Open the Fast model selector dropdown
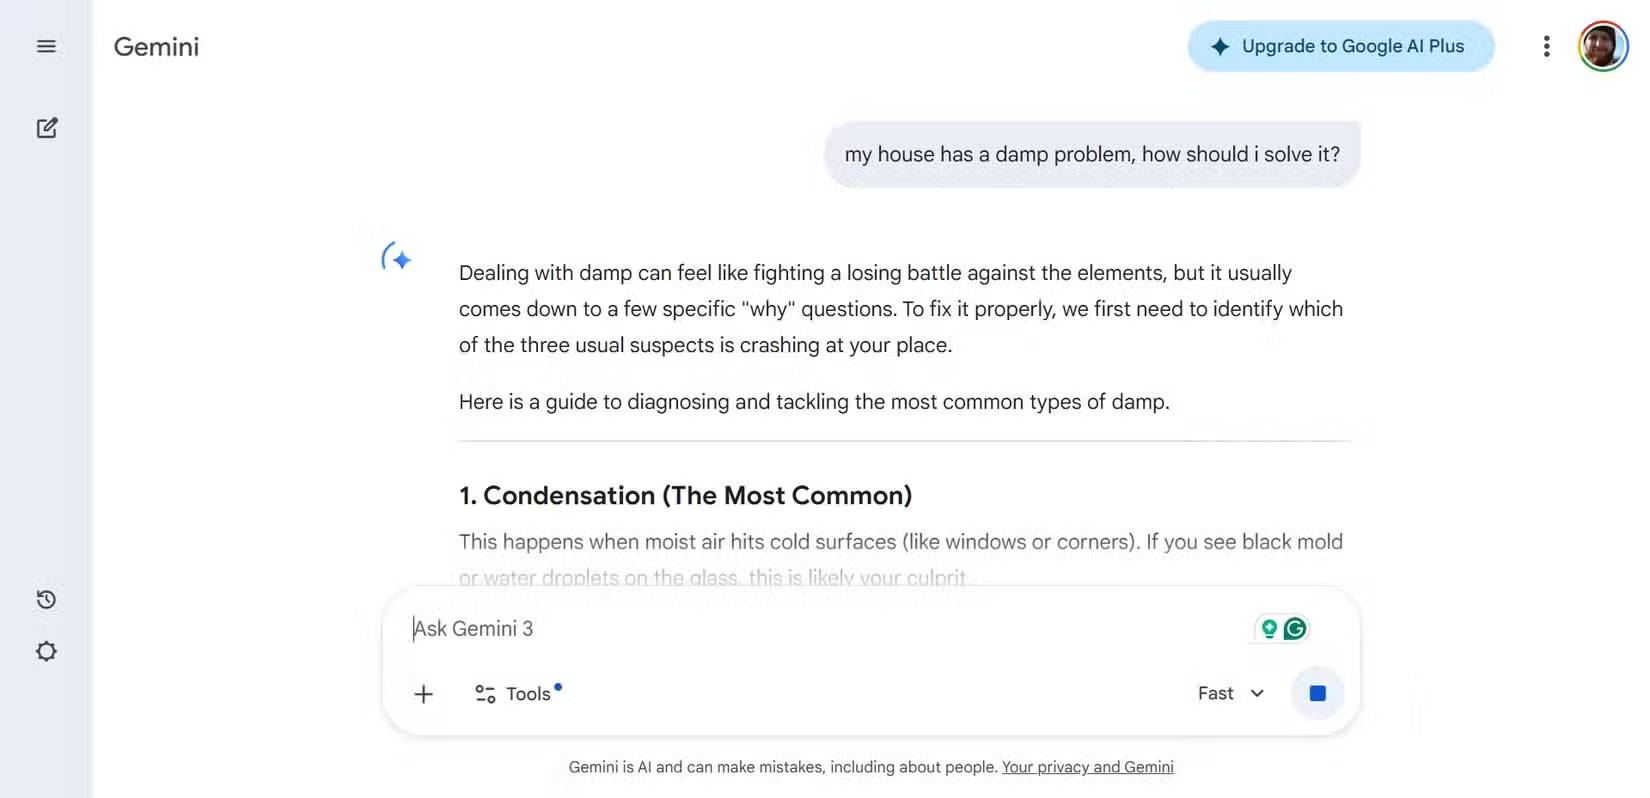Screen dimensions: 1650x798 pyautogui.click(x=1230, y=693)
